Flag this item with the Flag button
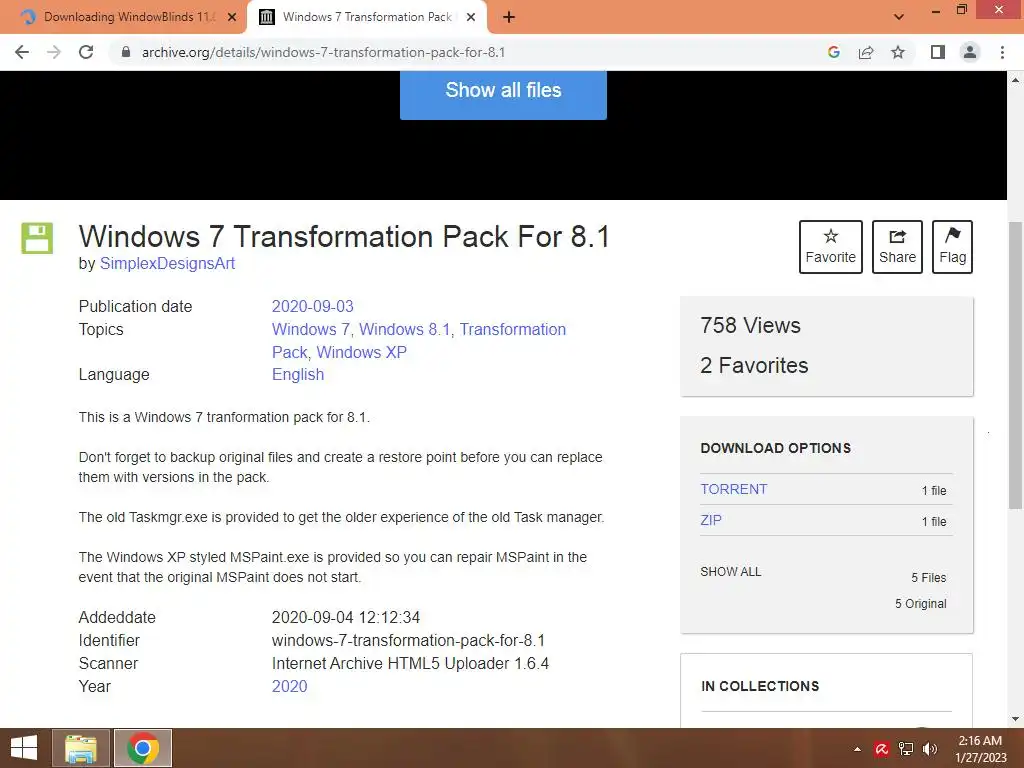1024x768 pixels. coord(952,247)
